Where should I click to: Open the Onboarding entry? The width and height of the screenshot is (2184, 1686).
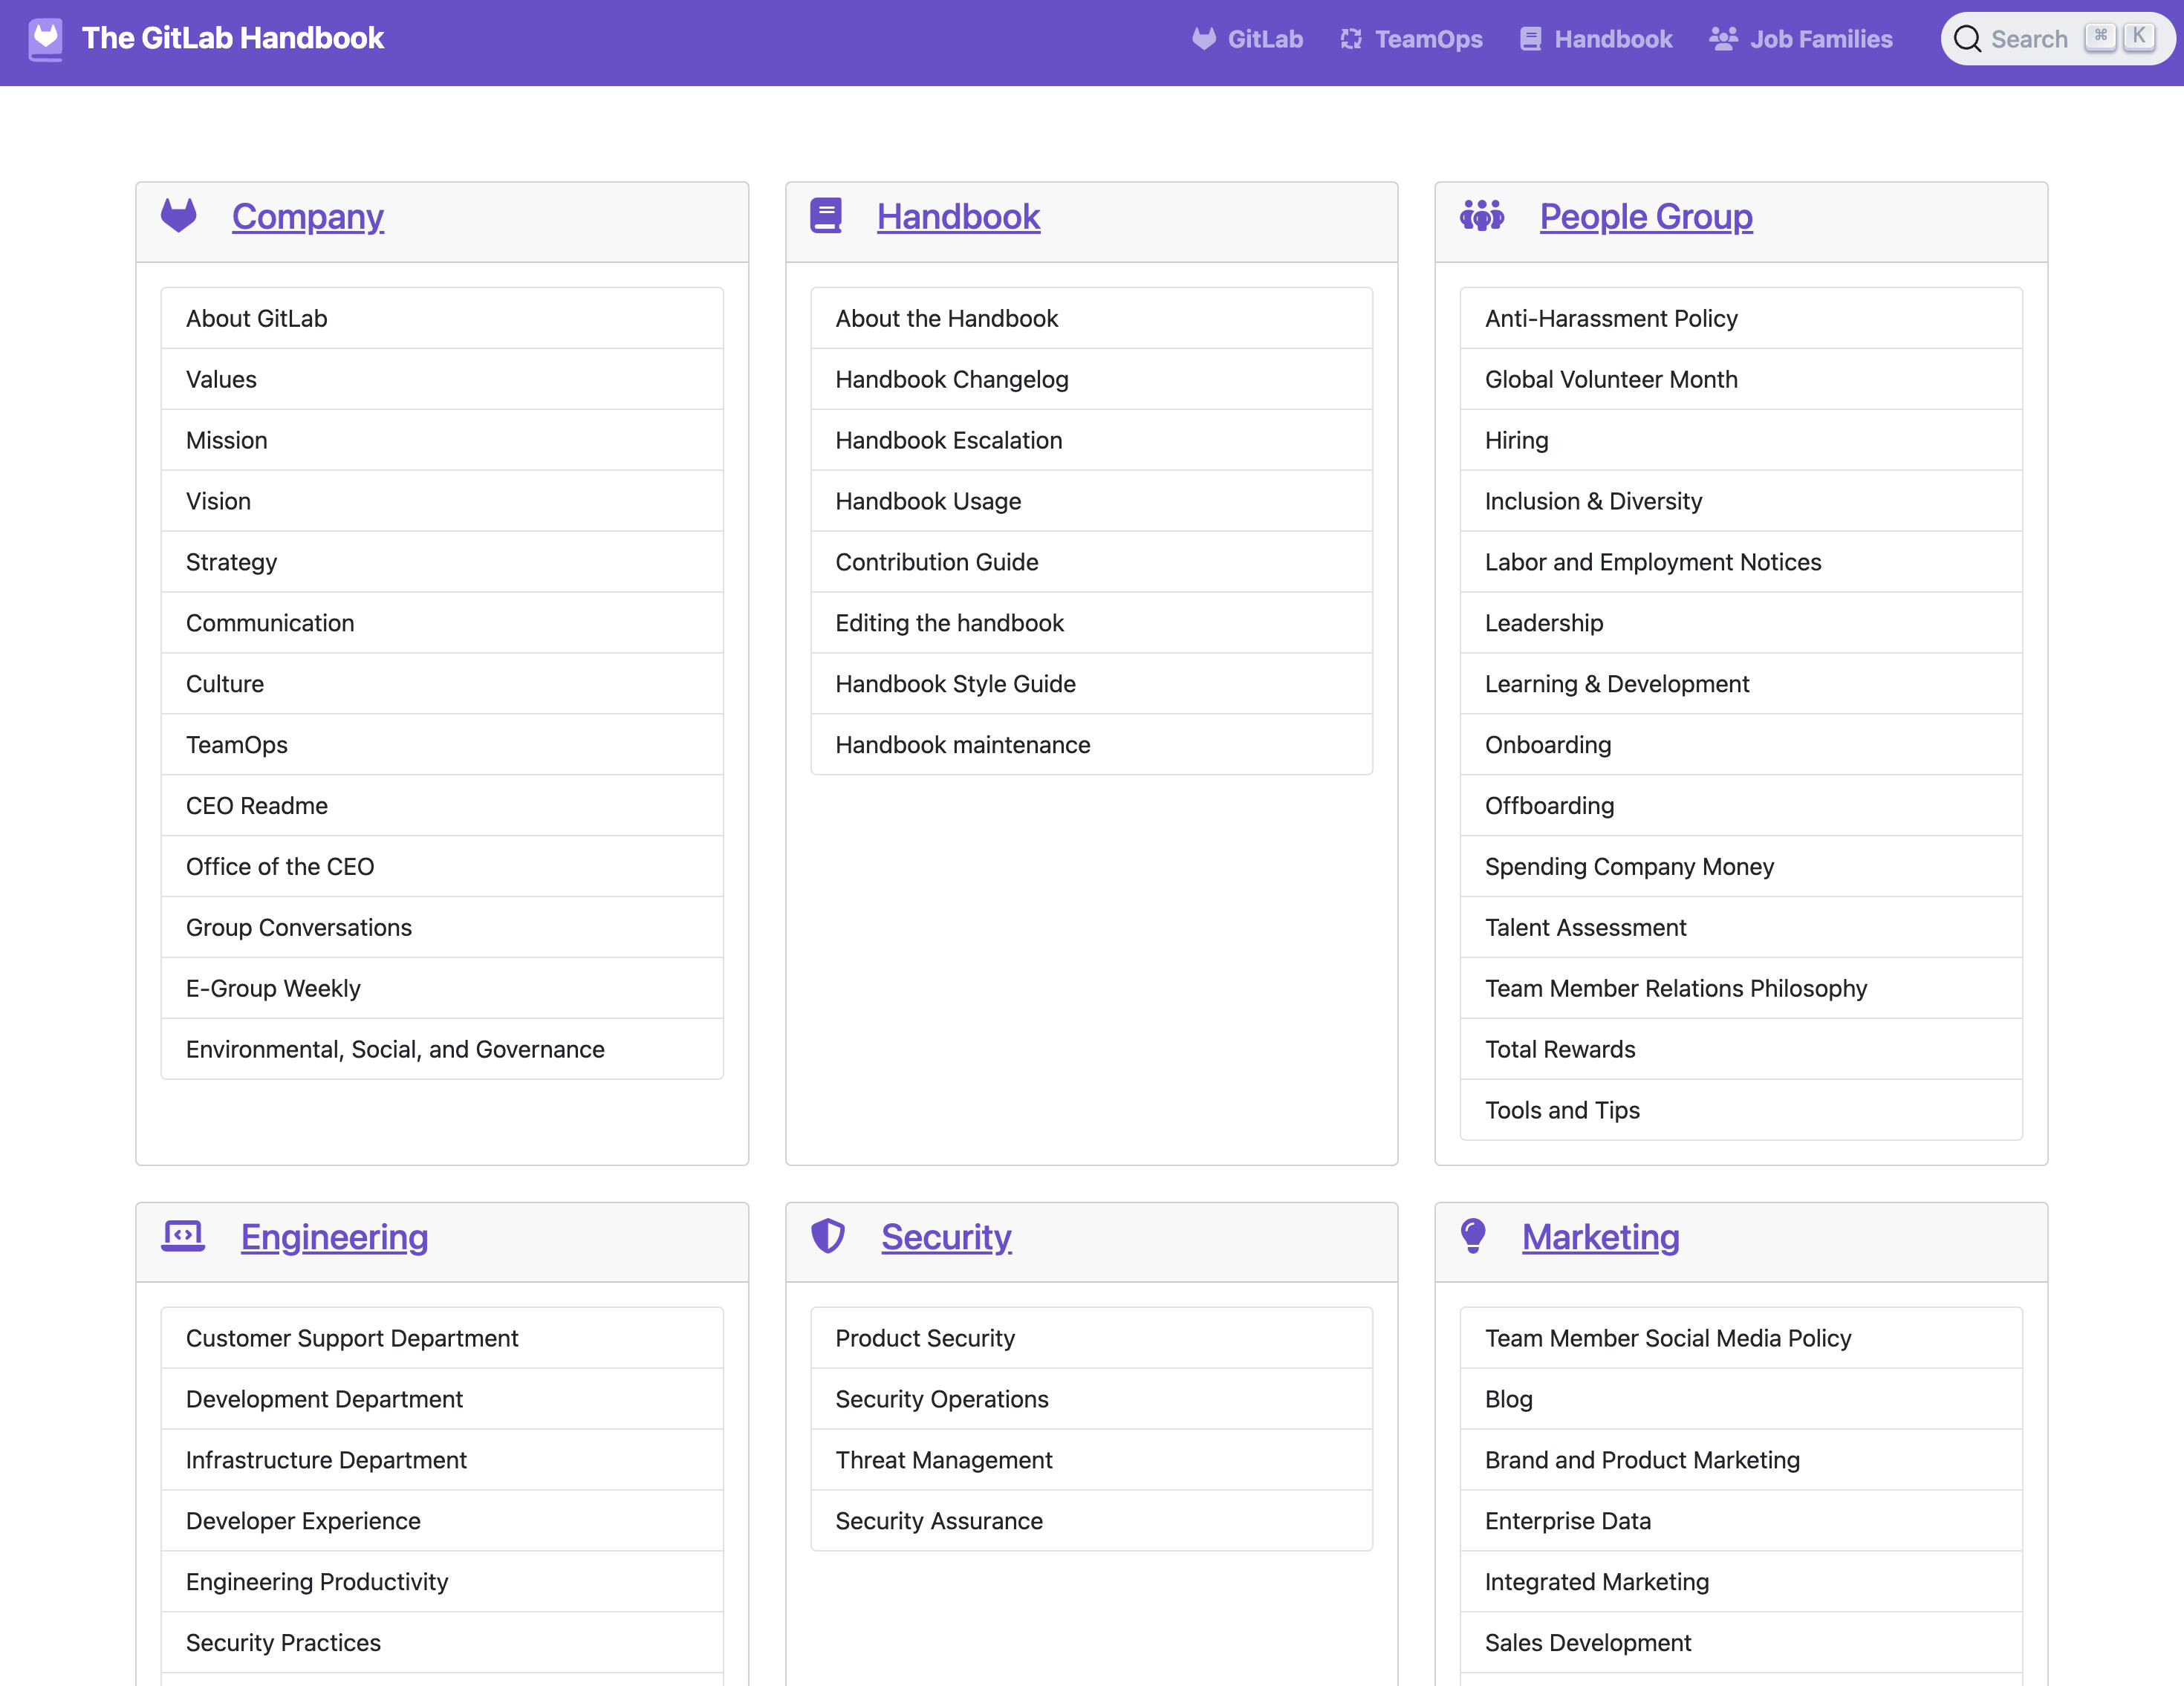(x=1741, y=745)
